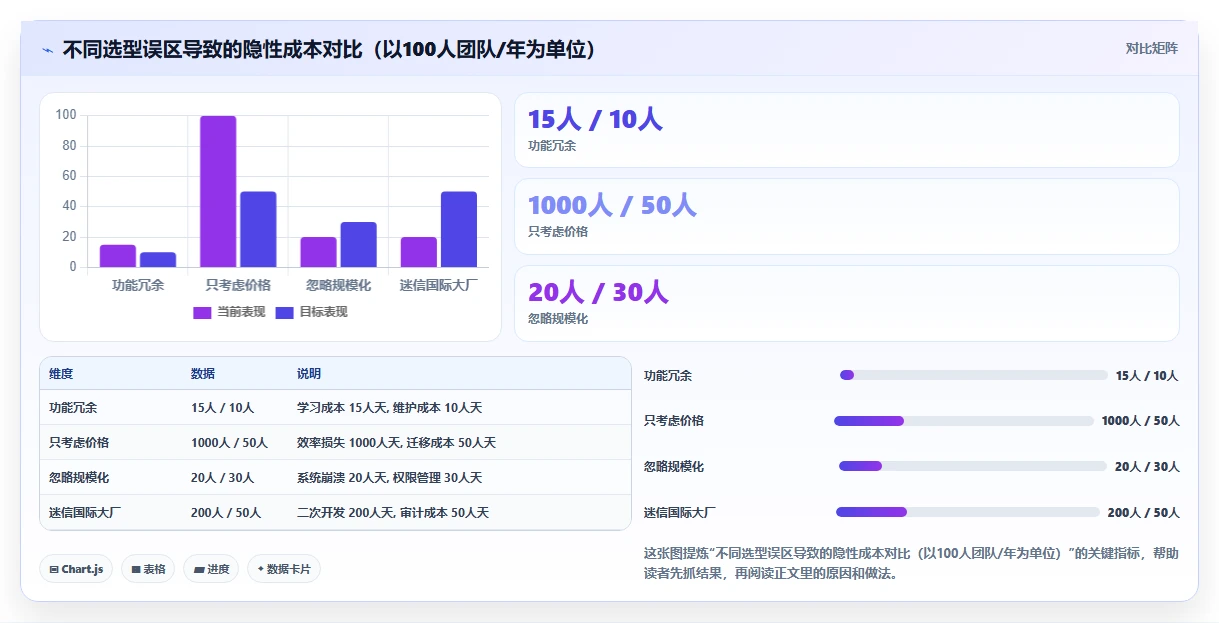
Task: Click the 表格 tag chip
Action: pyautogui.click(x=148, y=569)
